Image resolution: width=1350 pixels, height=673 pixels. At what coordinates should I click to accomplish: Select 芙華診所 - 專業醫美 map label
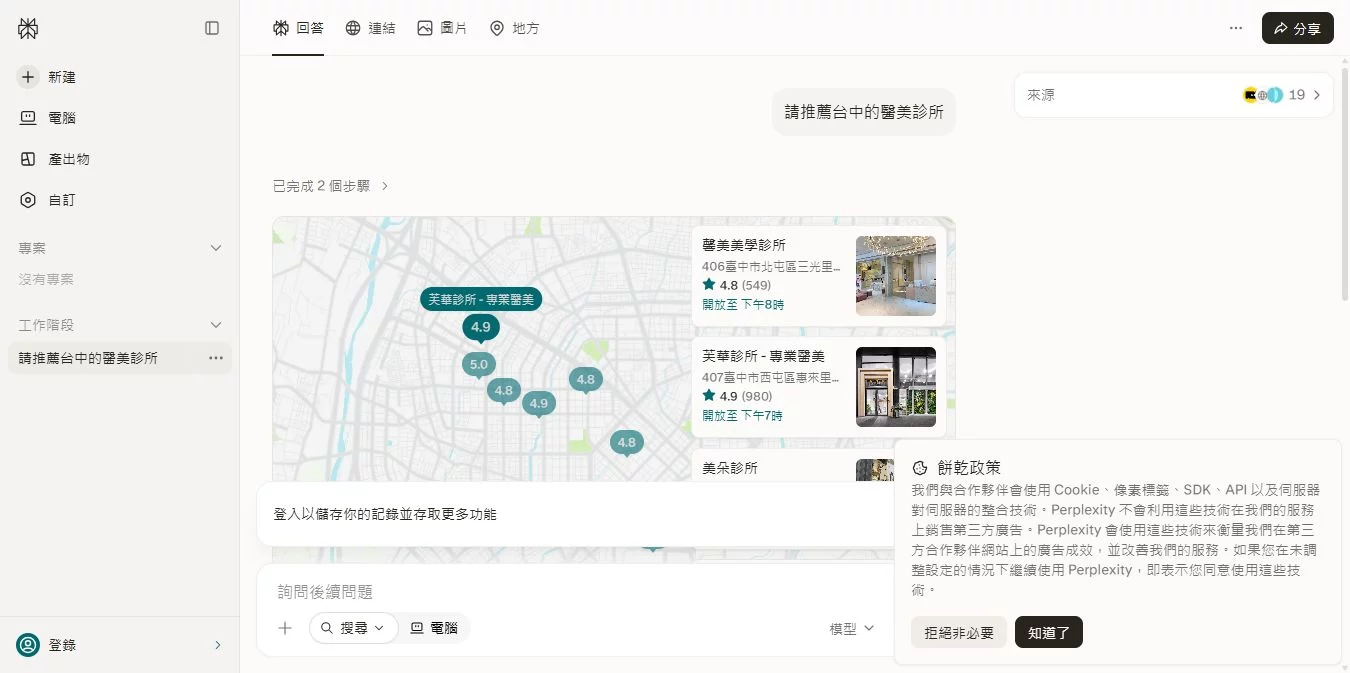[x=481, y=299]
